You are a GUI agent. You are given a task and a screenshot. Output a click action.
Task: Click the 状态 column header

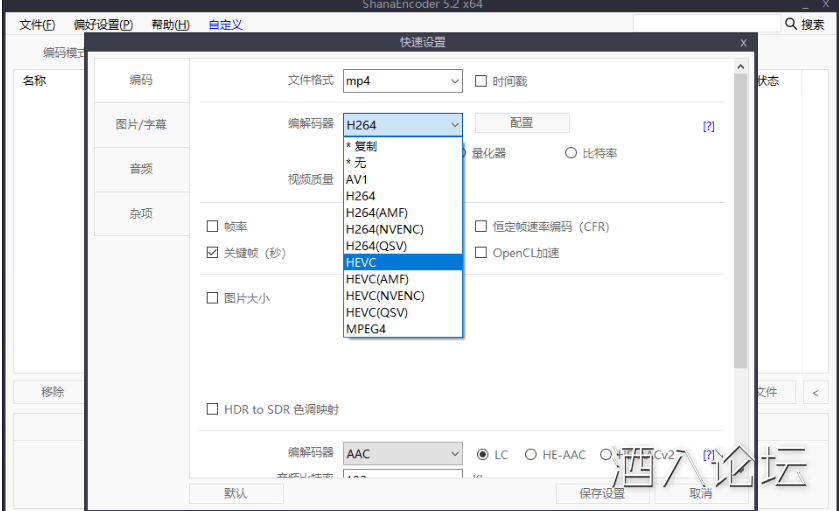click(768, 81)
